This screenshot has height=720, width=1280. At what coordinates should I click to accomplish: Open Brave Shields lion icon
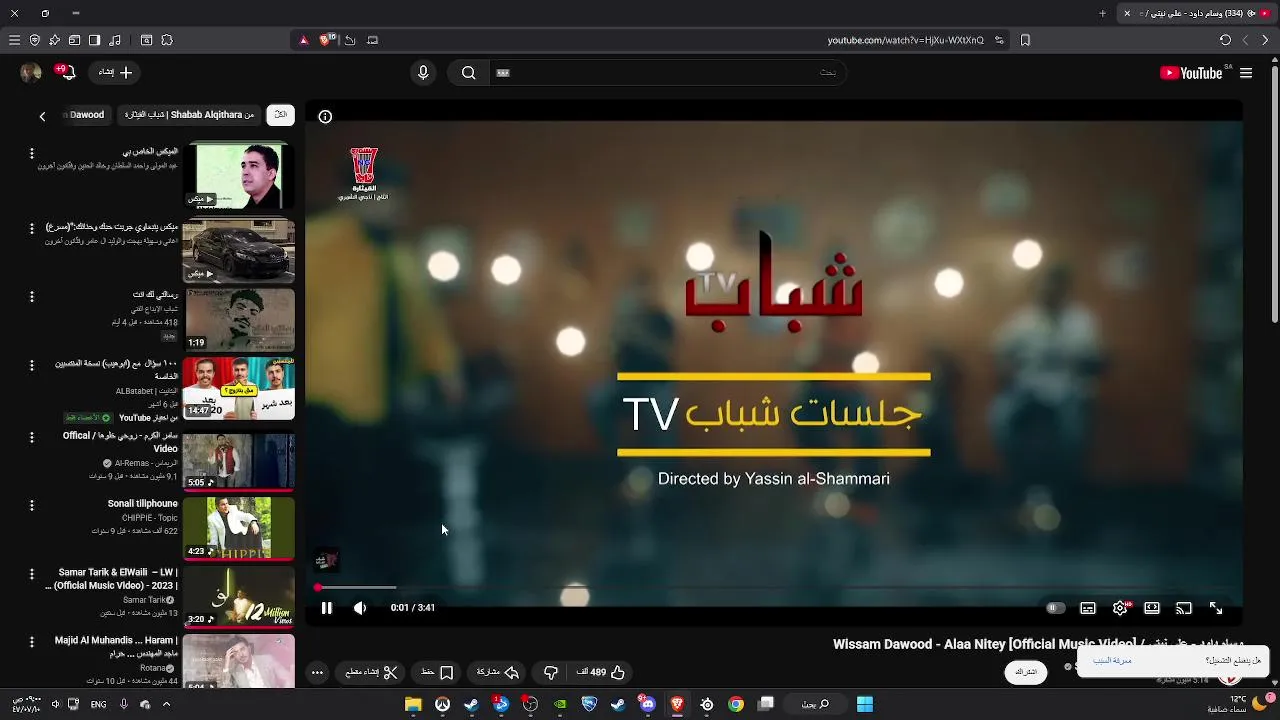click(x=325, y=40)
